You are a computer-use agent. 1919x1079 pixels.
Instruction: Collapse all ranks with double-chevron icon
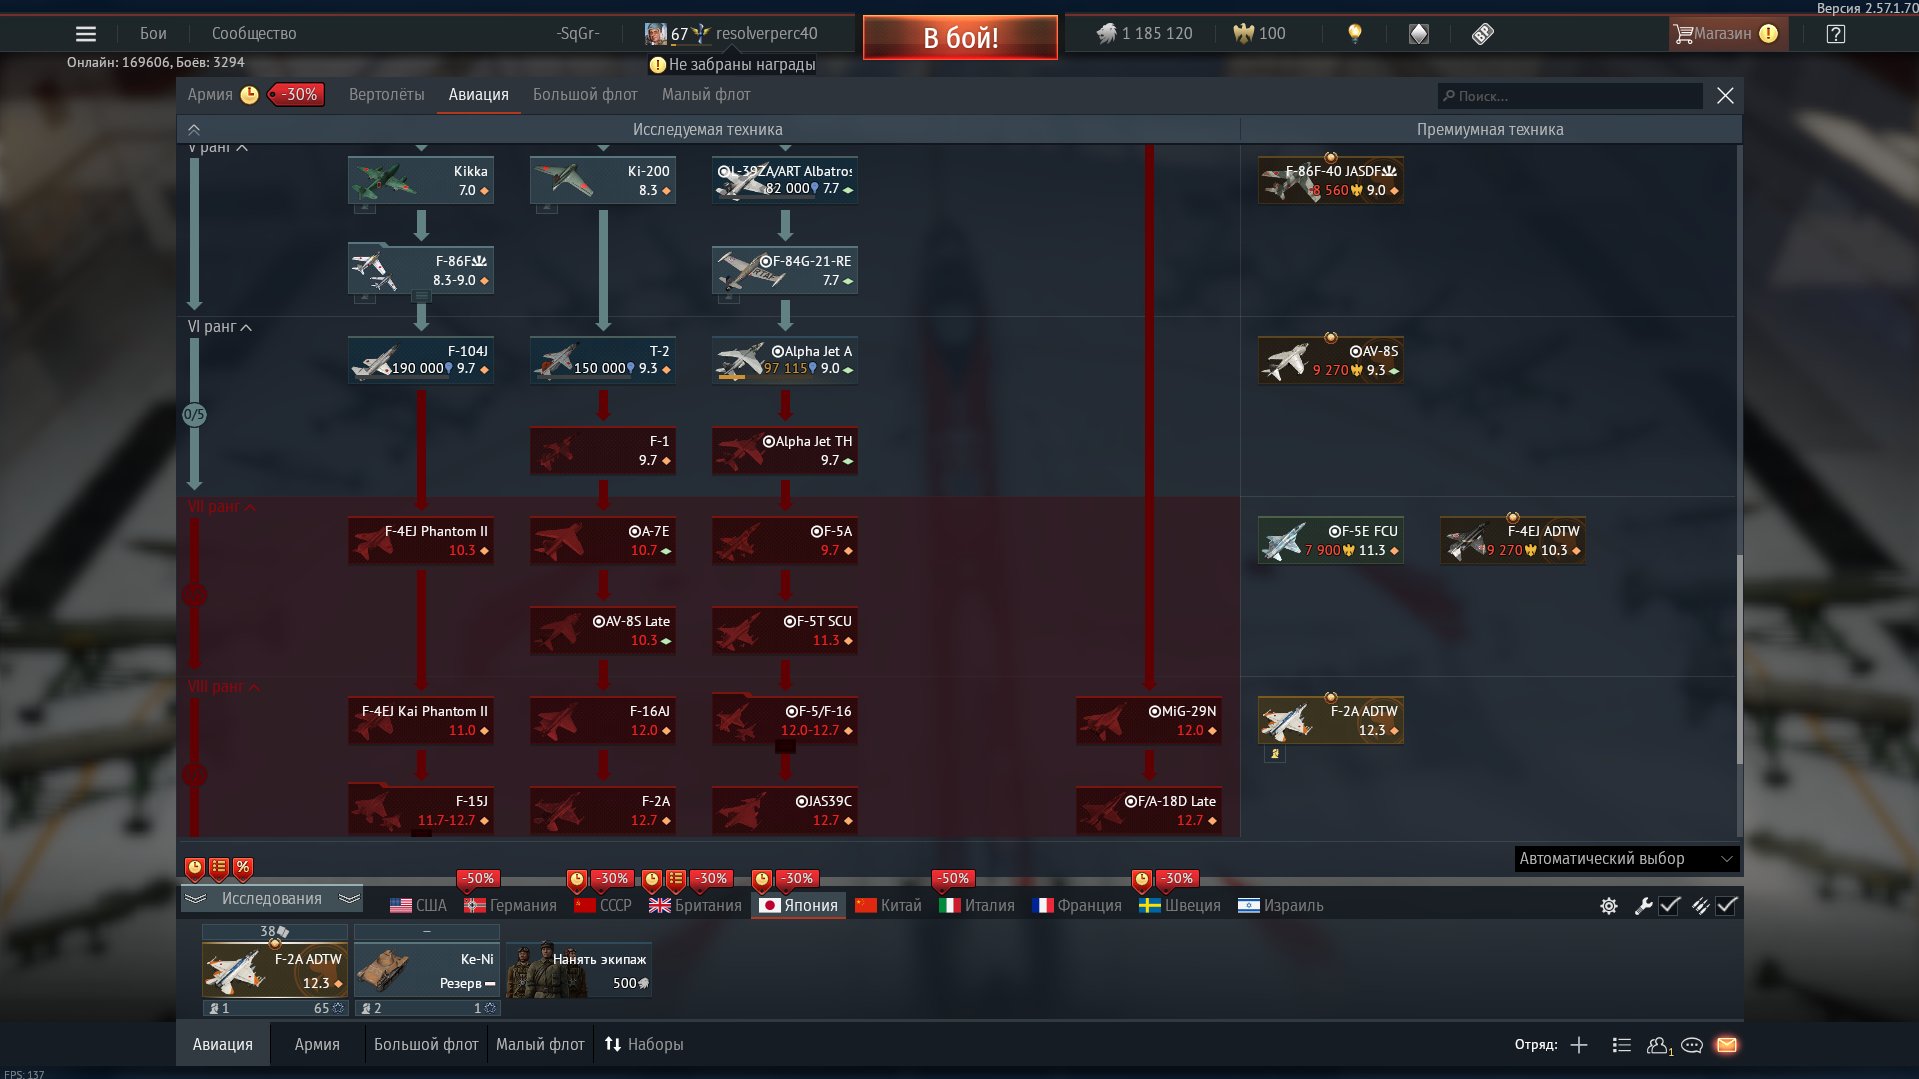tap(194, 130)
